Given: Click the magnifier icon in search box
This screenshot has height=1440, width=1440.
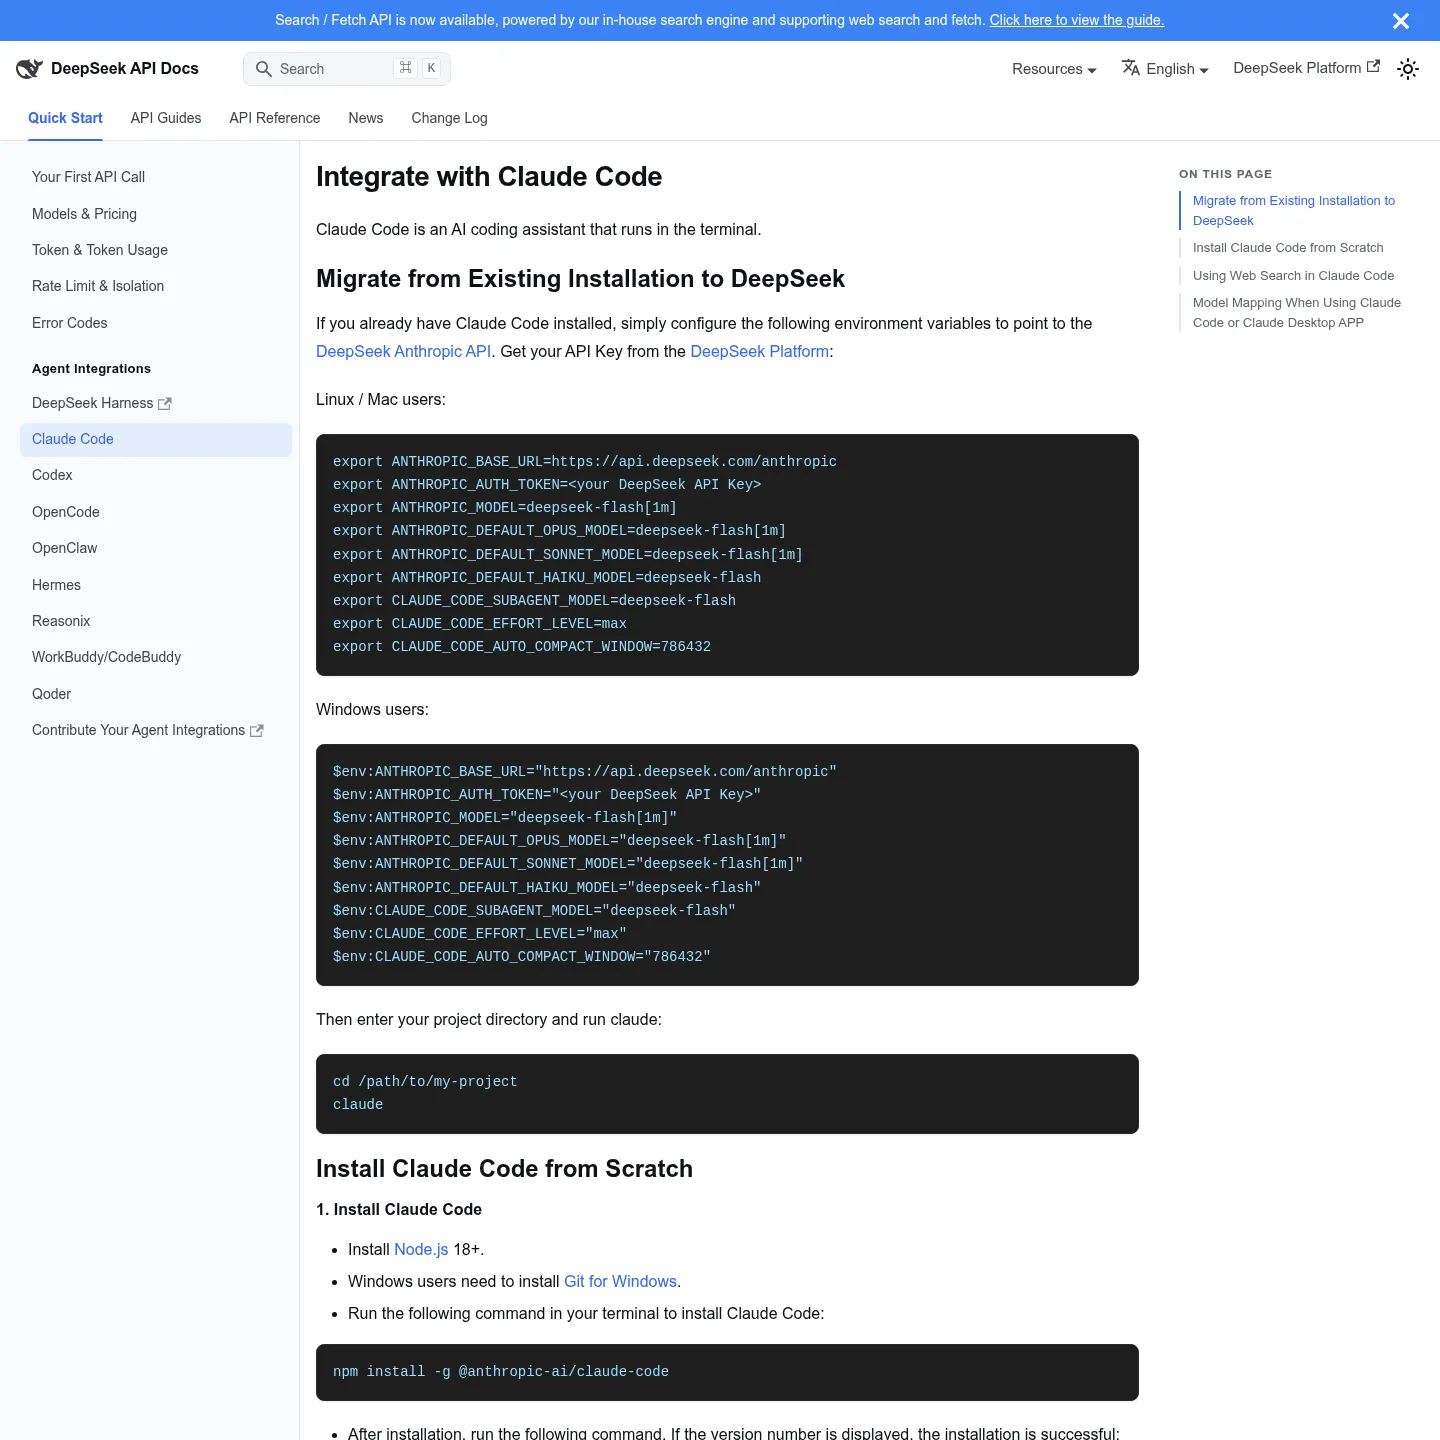Looking at the screenshot, I should pyautogui.click(x=264, y=69).
